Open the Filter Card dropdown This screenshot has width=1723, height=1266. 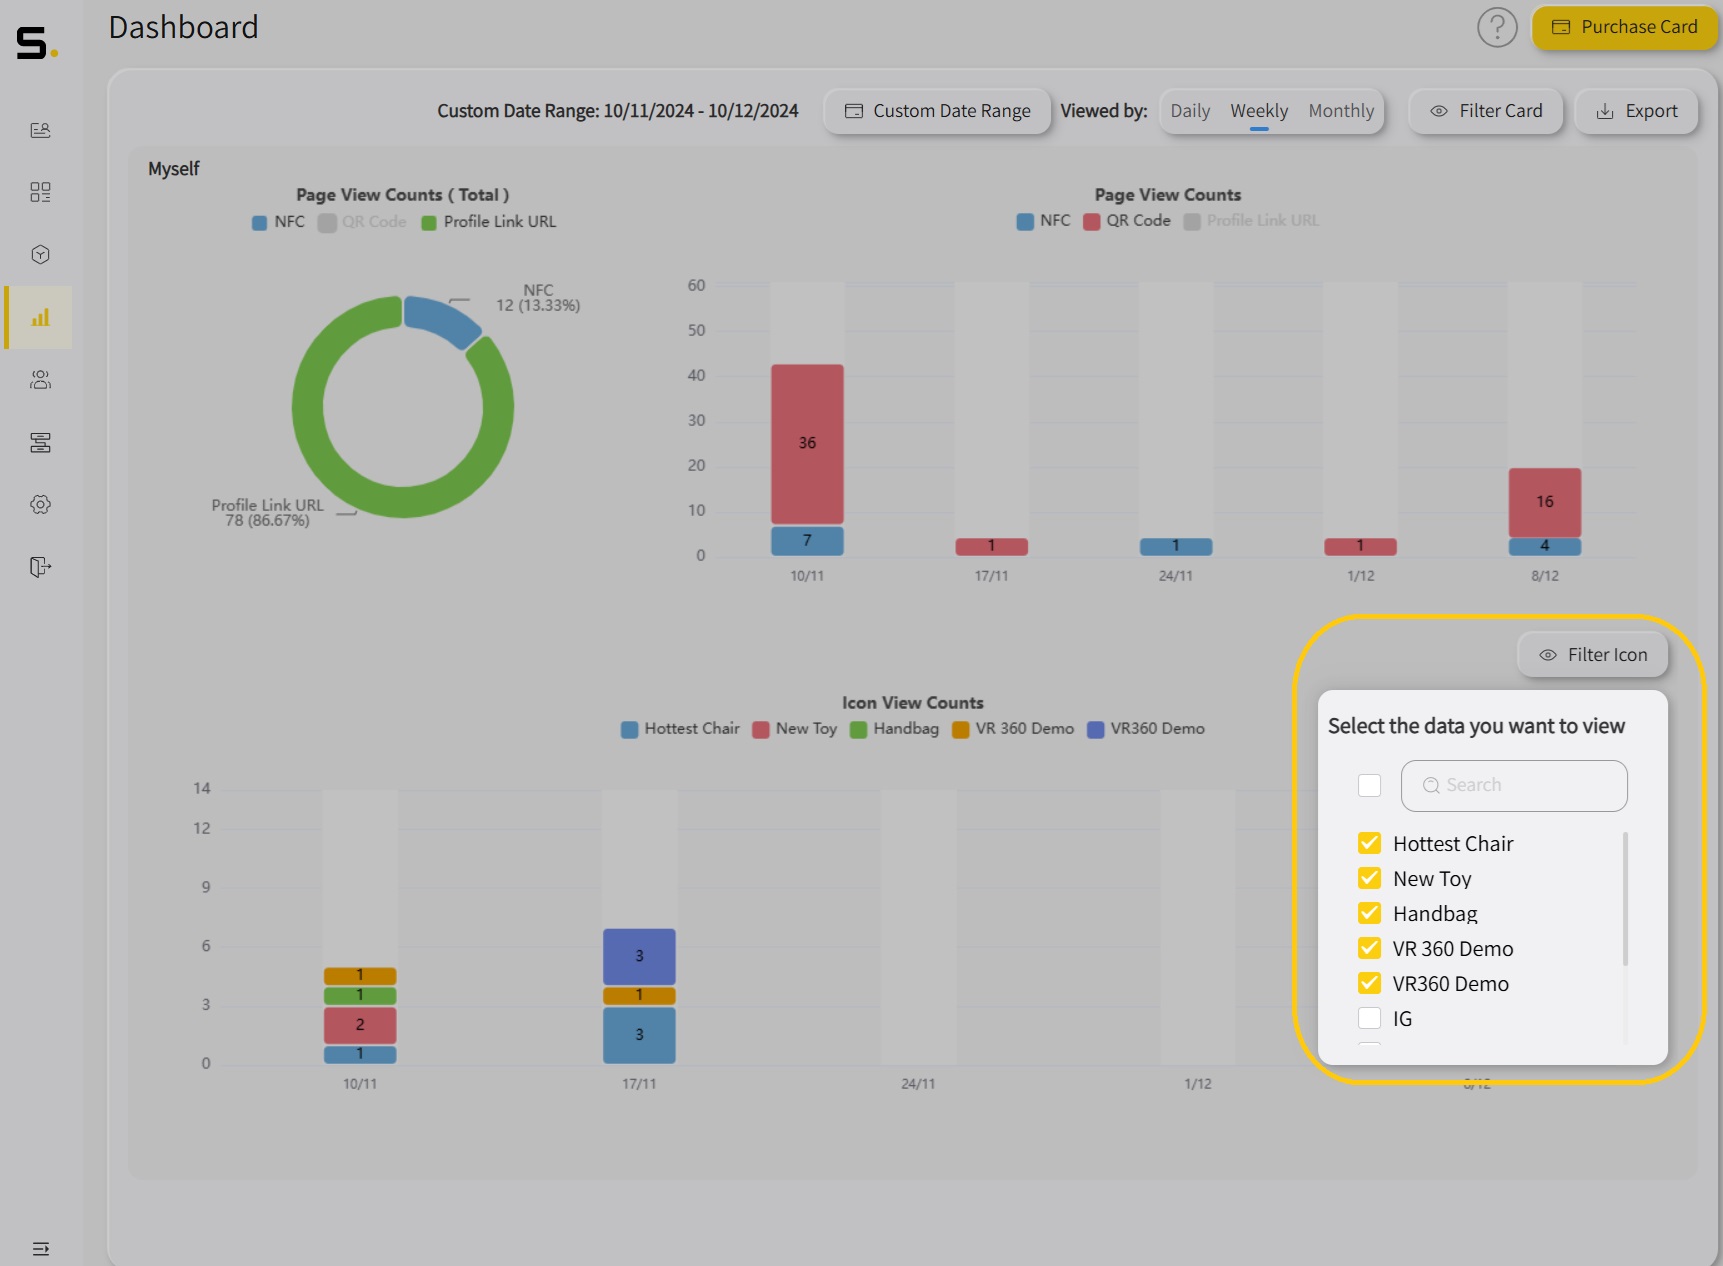pyautogui.click(x=1486, y=111)
